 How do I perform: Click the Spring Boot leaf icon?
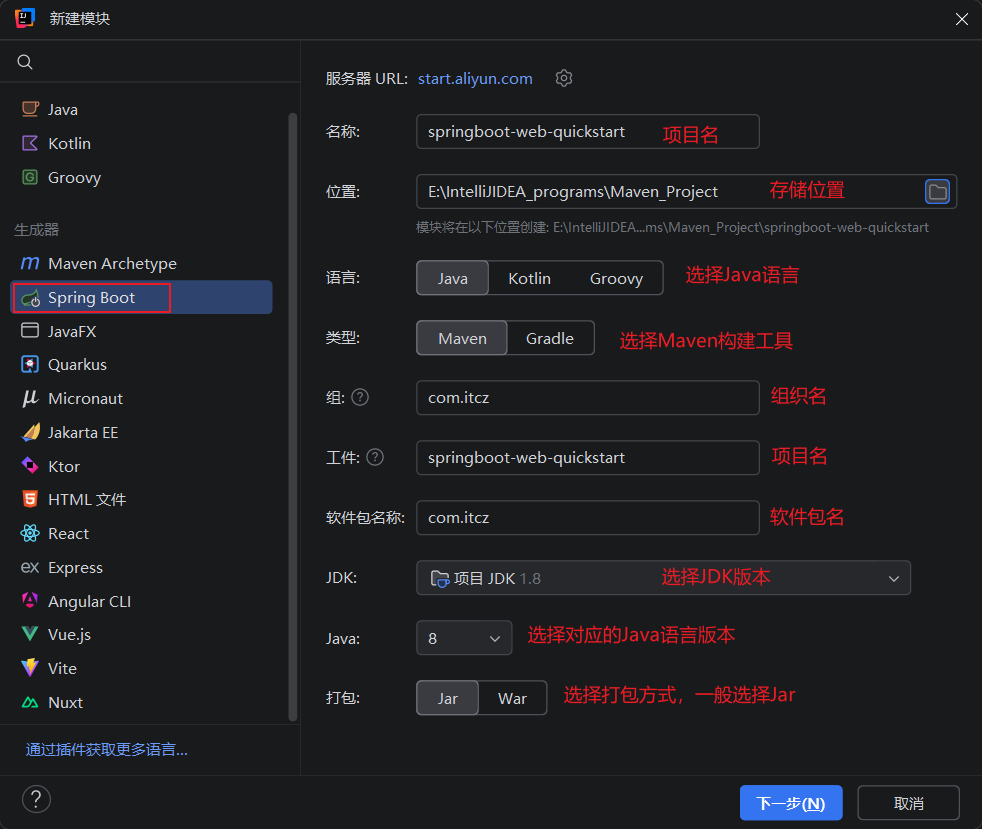point(30,298)
